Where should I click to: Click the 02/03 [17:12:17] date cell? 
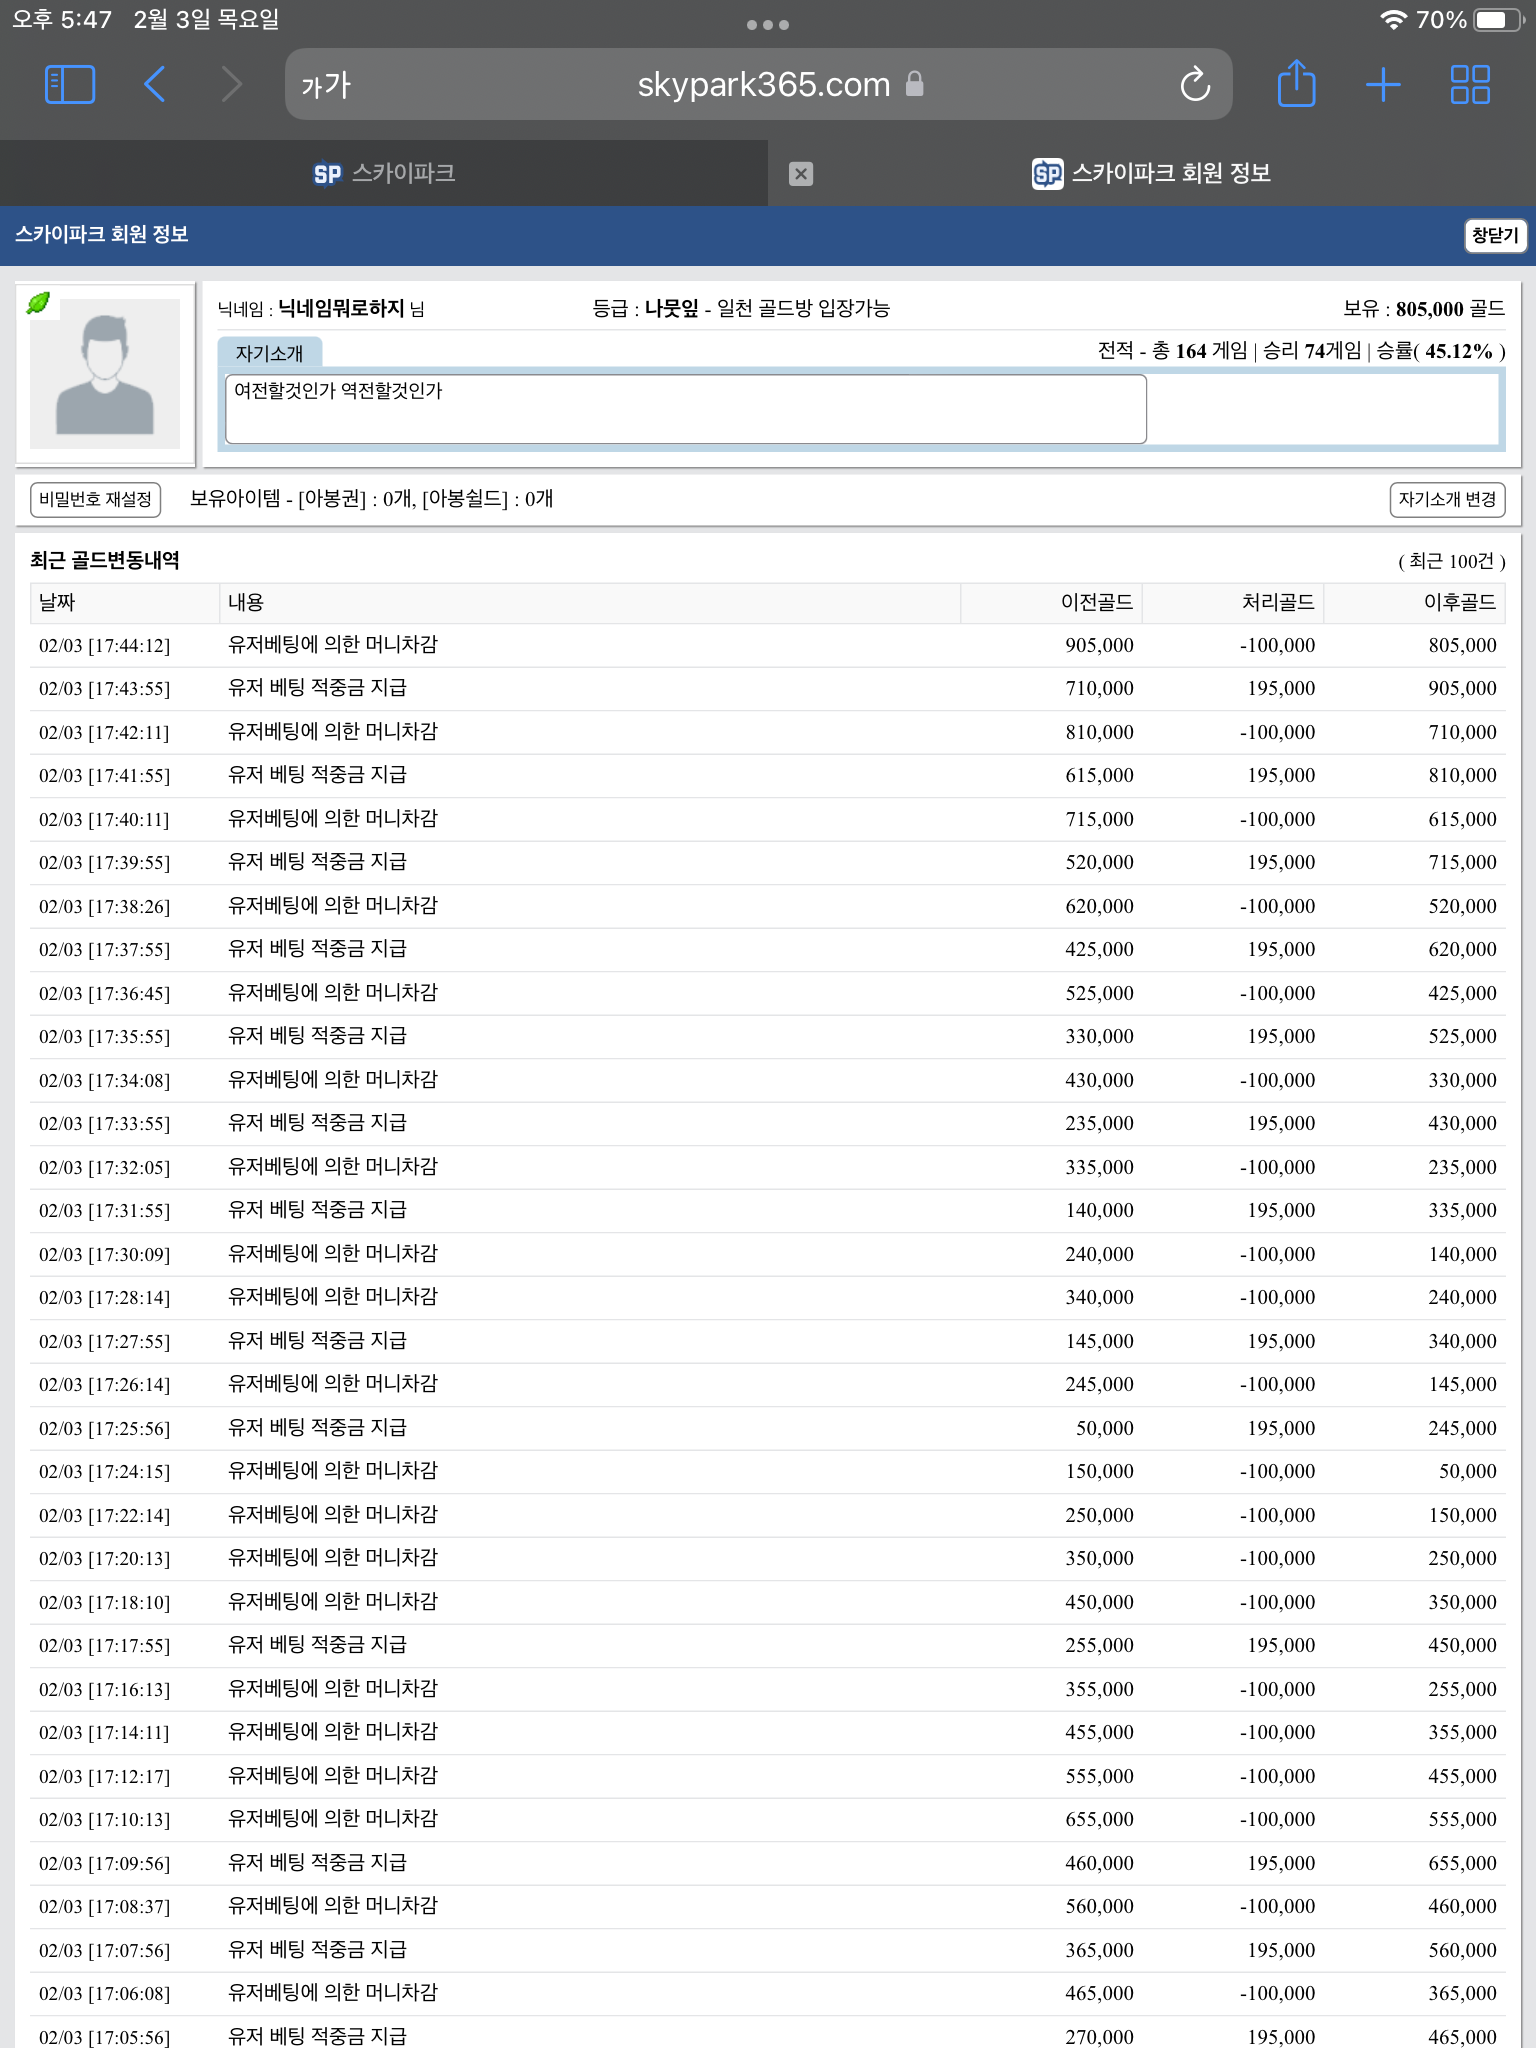104,1776
